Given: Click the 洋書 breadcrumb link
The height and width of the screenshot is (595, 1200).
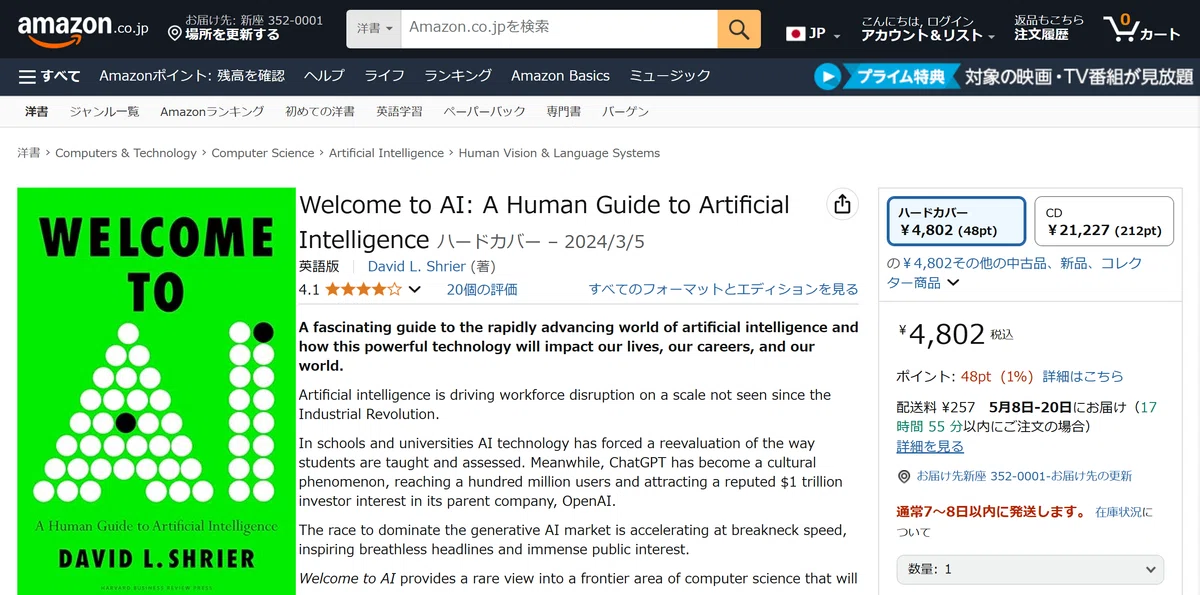Looking at the screenshot, I should coord(29,153).
